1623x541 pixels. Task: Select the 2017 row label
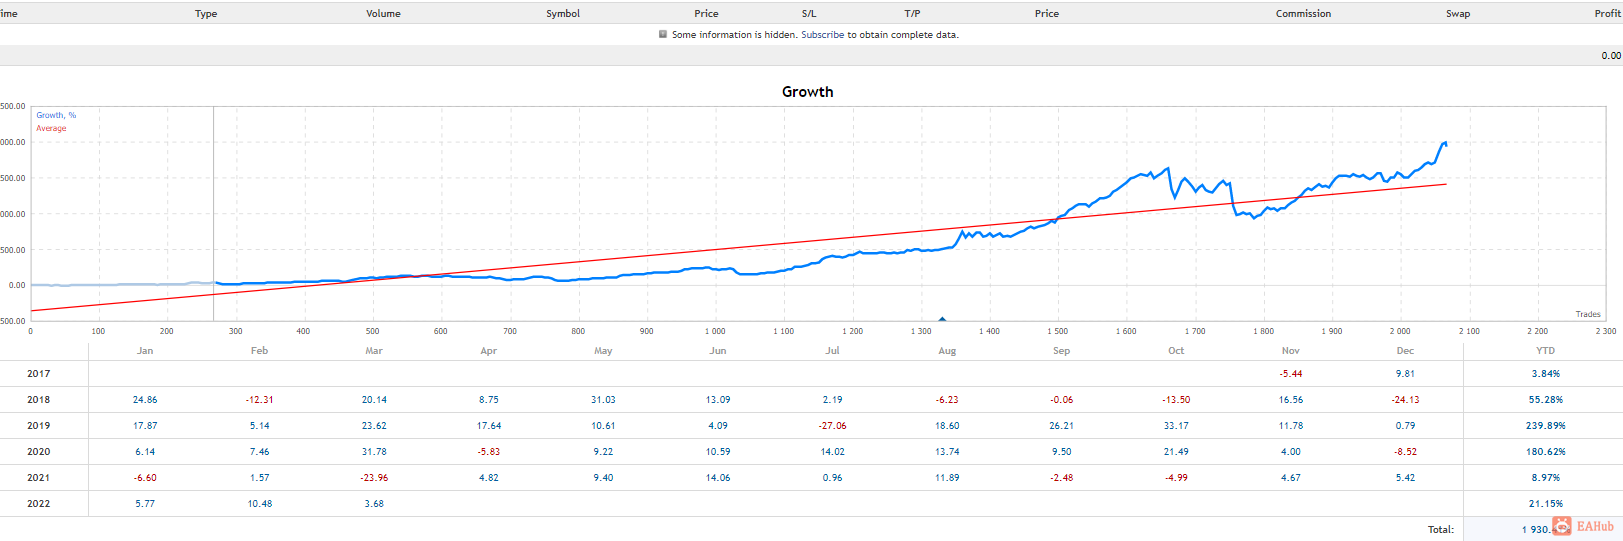(39, 374)
